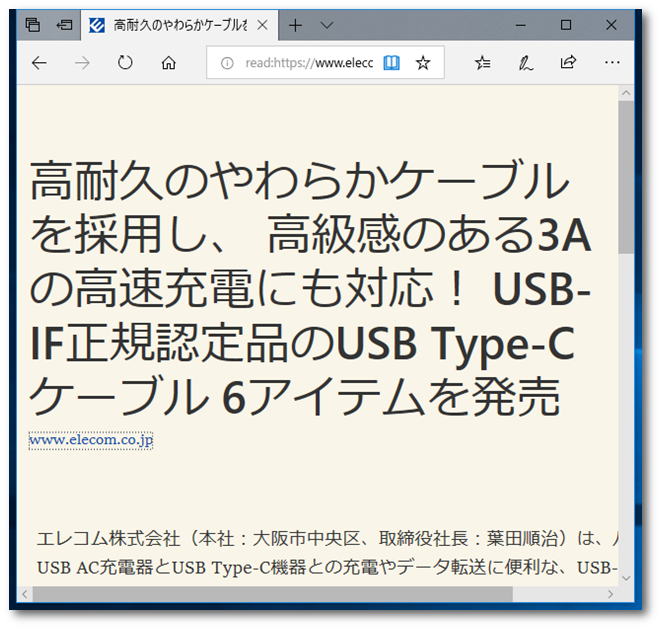
Task: Click the scroll down arrow
Action: point(626,578)
